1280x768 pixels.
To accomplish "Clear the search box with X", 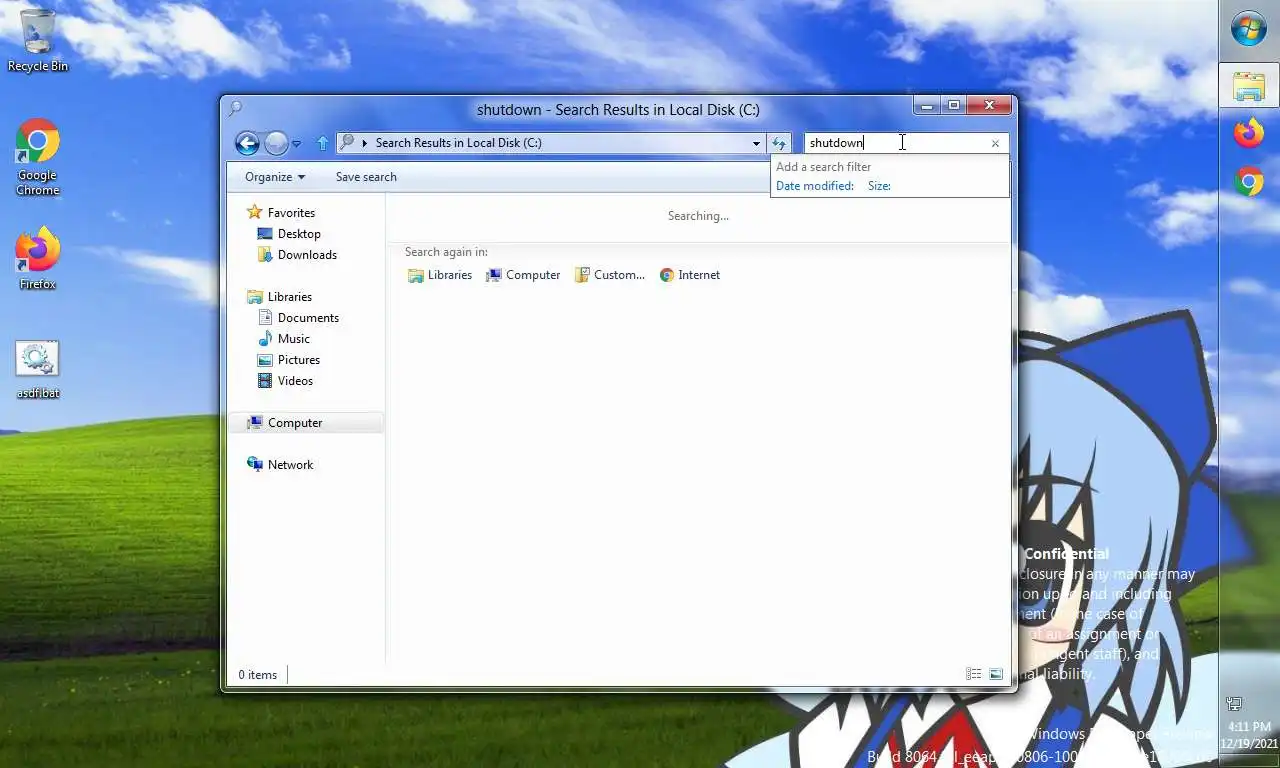I will [995, 143].
